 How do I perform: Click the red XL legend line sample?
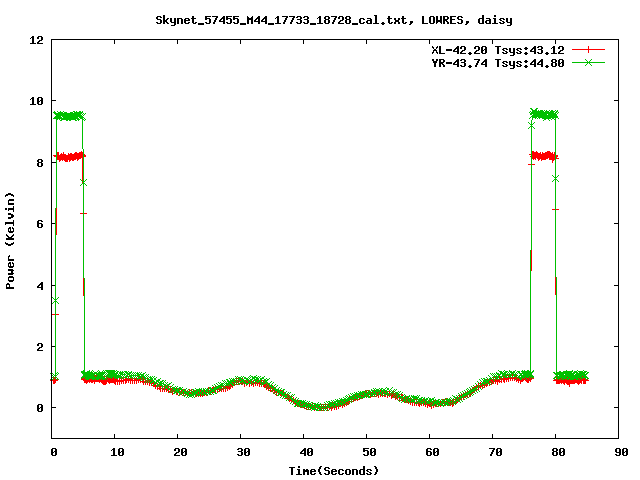click(x=588, y=50)
